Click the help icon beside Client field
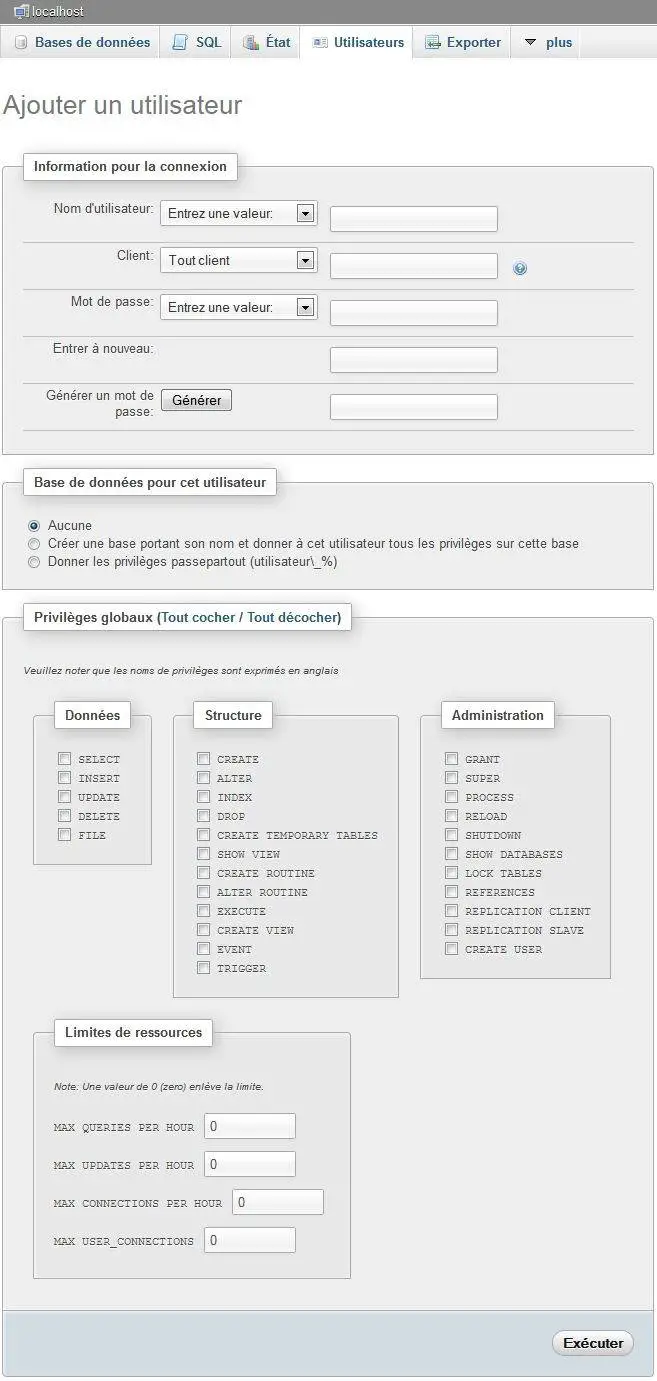Screen dimensions: 657x1381 pos(520,268)
